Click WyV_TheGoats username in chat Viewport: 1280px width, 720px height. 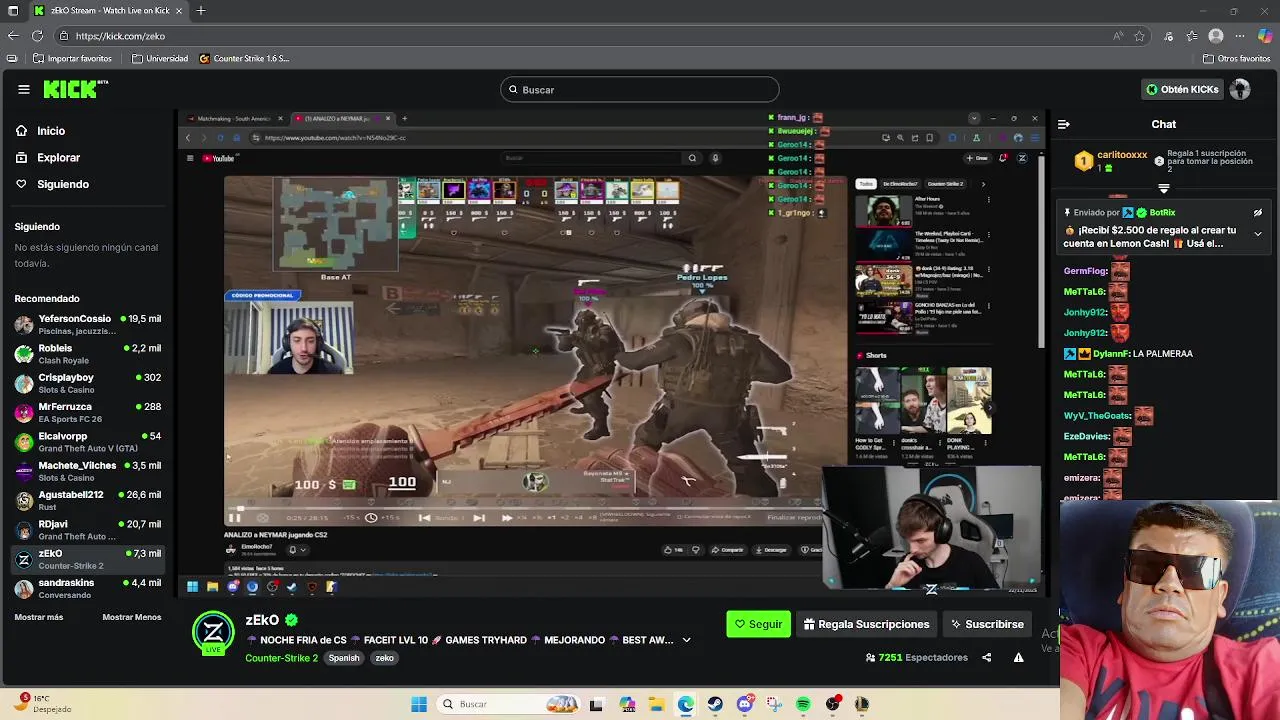(x=1097, y=416)
